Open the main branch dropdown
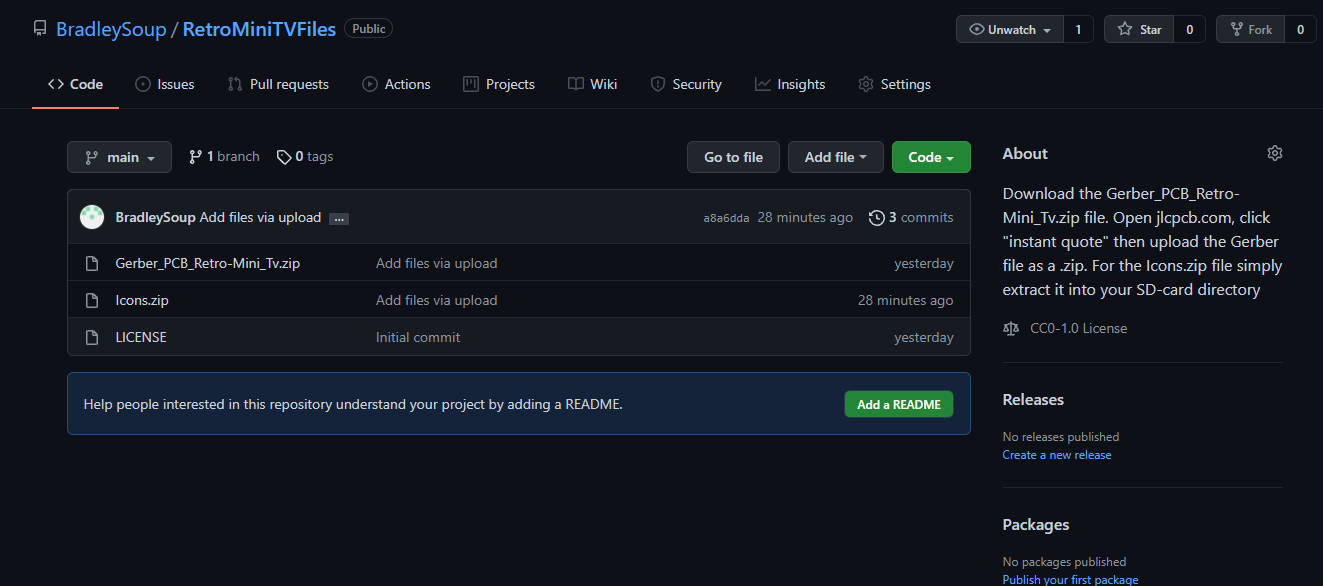Image resolution: width=1323 pixels, height=586 pixels. coord(119,157)
